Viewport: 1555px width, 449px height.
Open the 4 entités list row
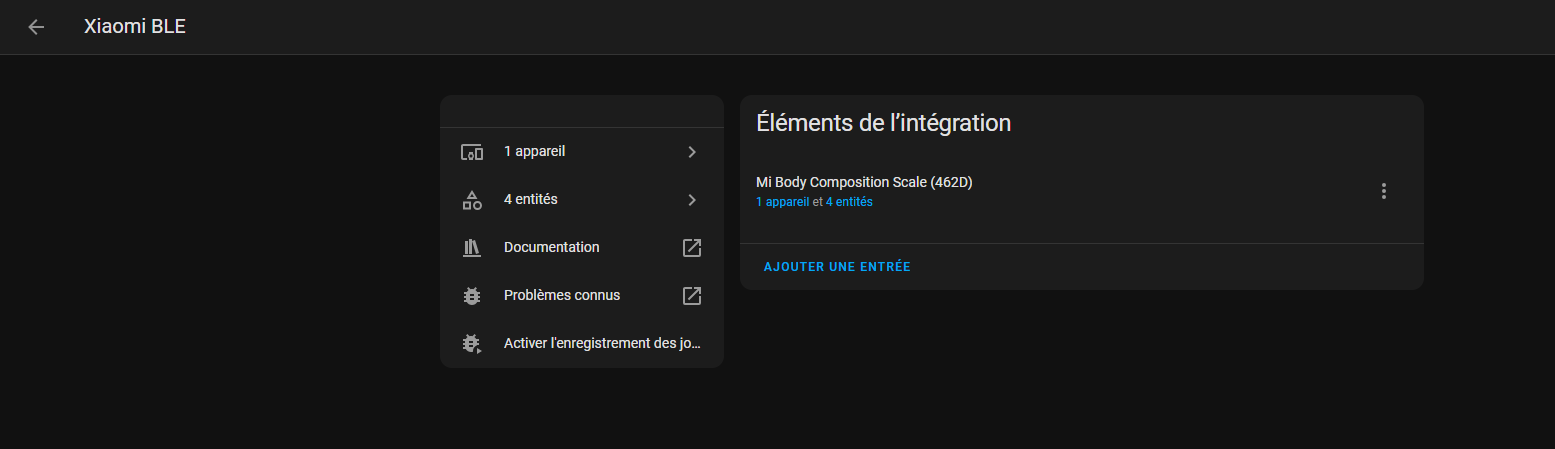tap(582, 200)
